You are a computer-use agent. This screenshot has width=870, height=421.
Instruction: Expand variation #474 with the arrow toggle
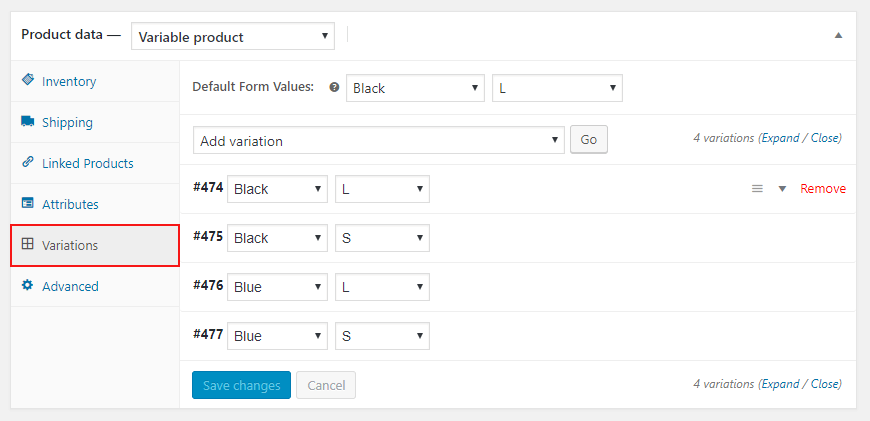[x=782, y=188]
